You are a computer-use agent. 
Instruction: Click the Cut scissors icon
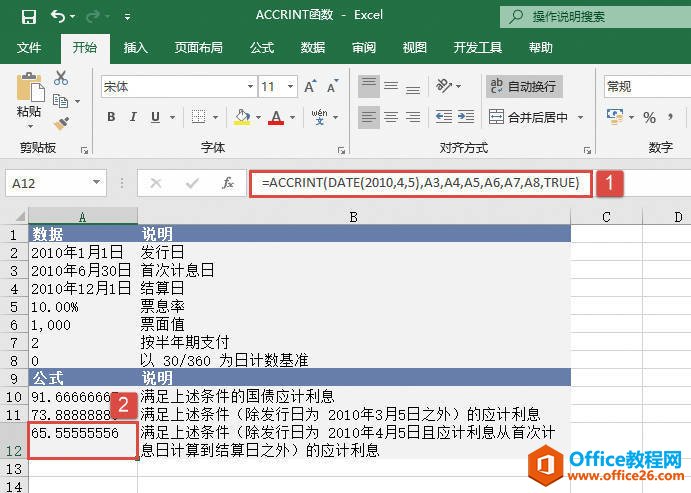(61, 78)
